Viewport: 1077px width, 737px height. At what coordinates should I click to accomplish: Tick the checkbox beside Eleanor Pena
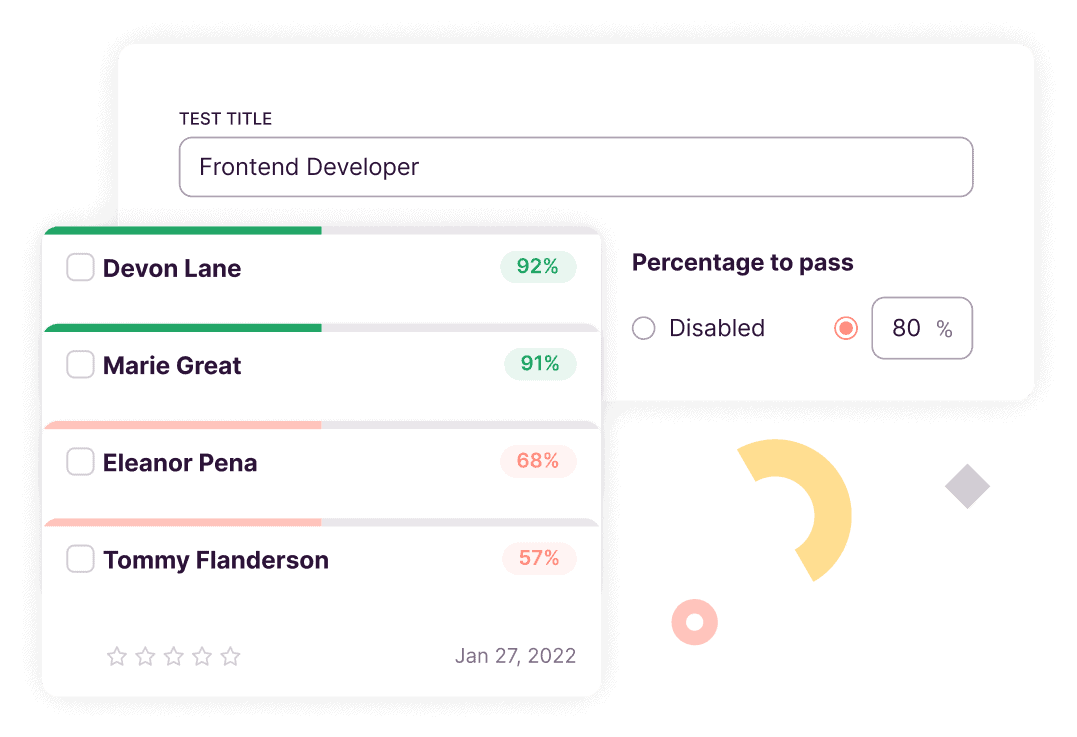pos(80,461)
